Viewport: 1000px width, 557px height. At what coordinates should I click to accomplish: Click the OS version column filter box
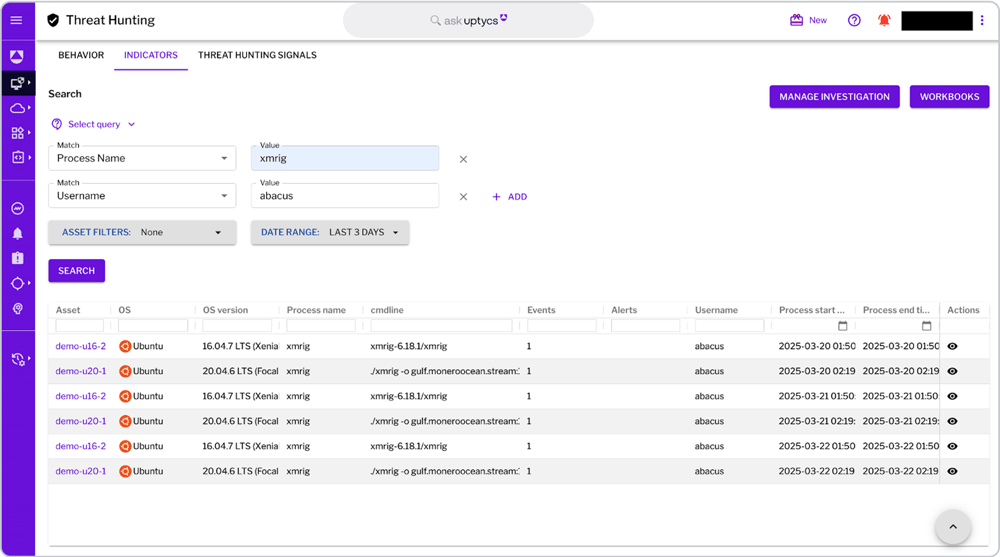237,325
